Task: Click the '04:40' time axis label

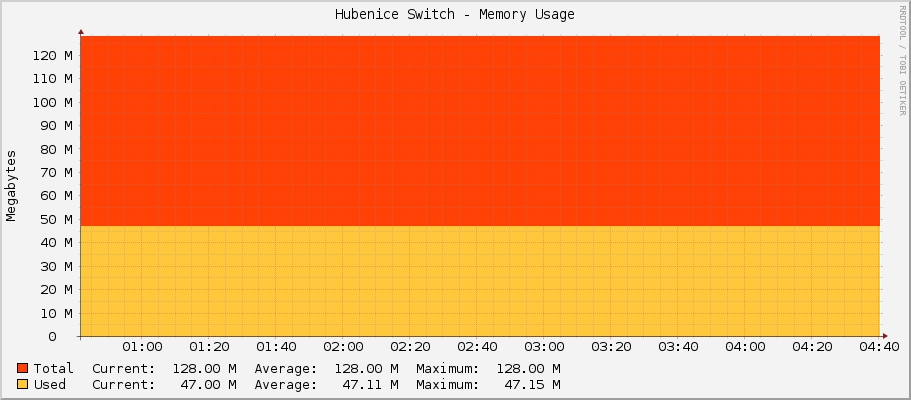Action: (x=879, y=347)
